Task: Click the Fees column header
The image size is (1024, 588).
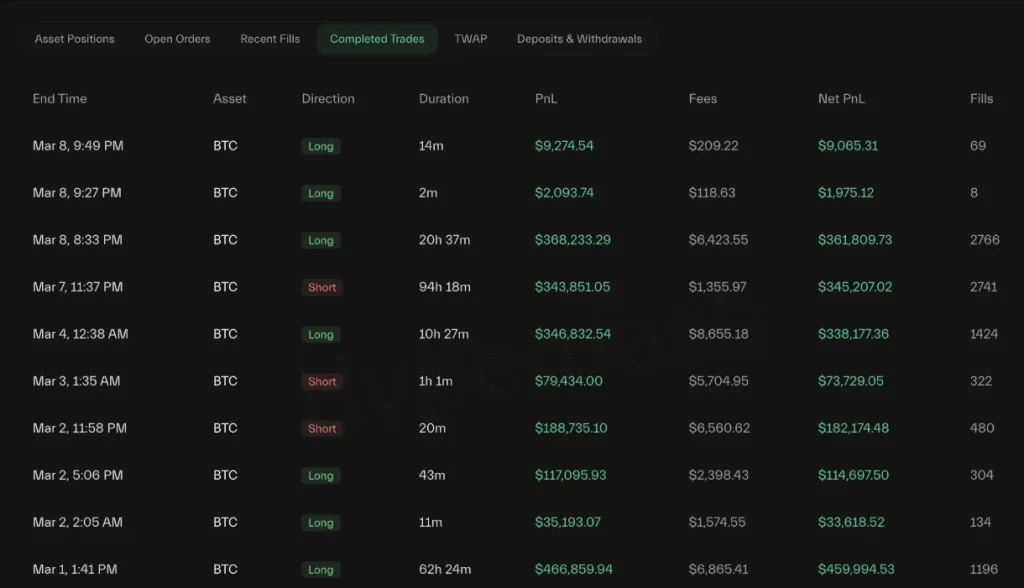Action: tap(702, 98)
